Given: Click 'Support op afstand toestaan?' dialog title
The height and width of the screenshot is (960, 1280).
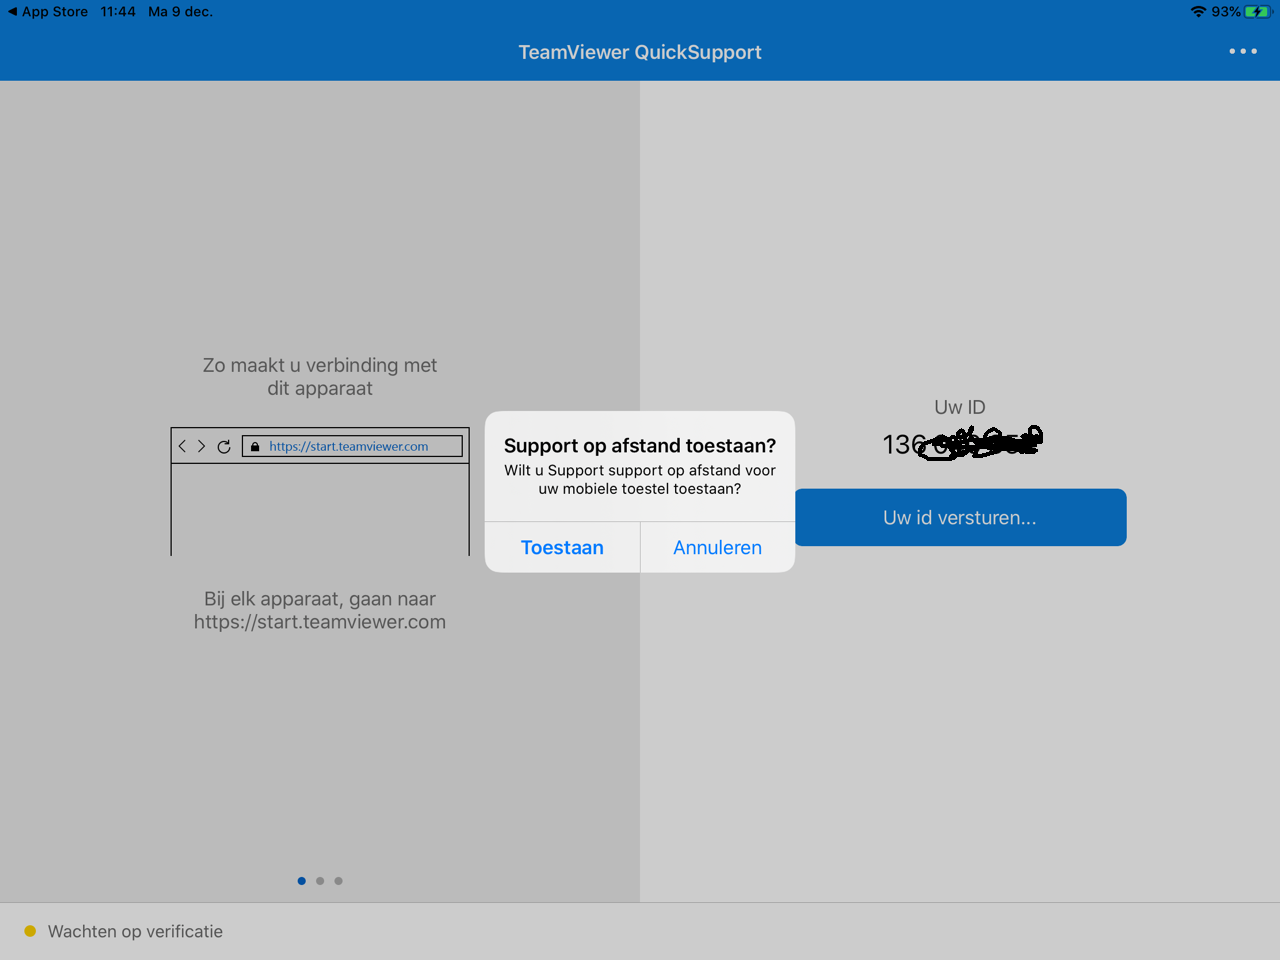Looking at the screenshot, I should pyautogui.click(x=640, y=446).
